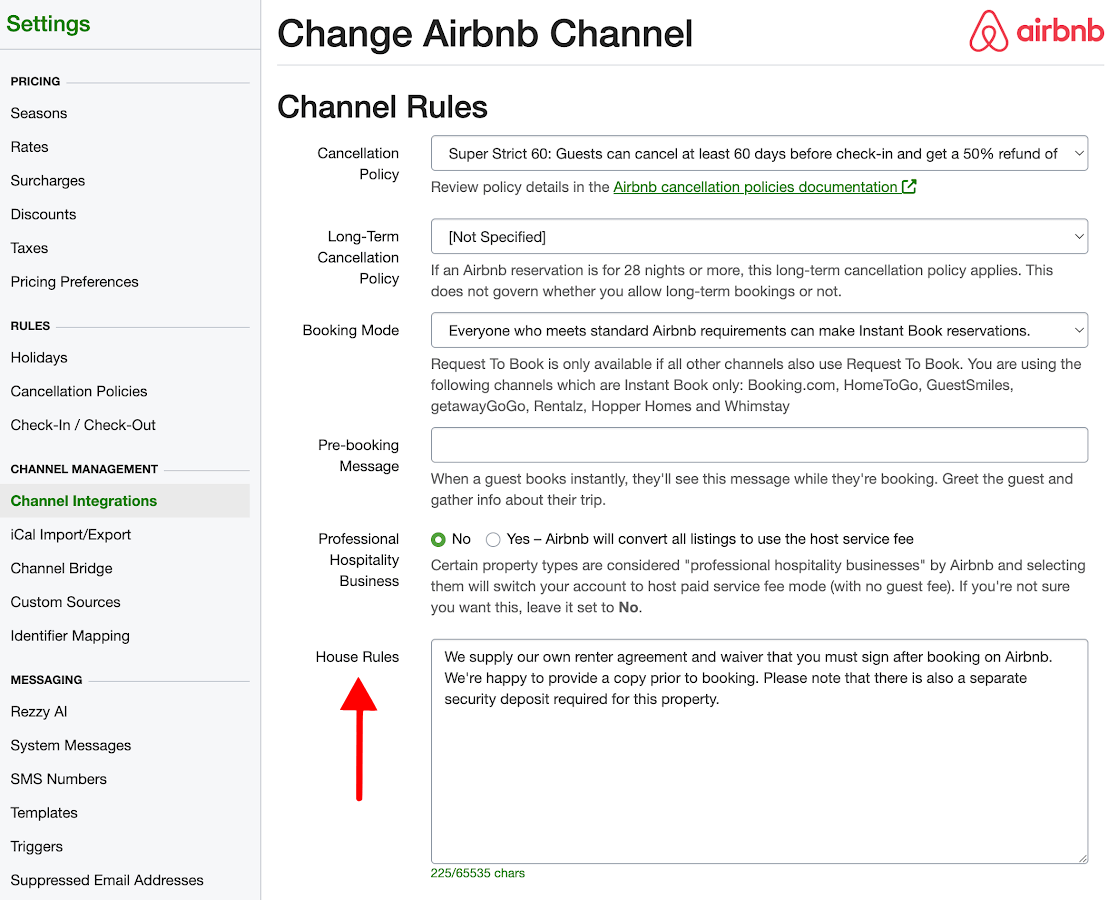This screenshot has height=900, width=1118.
Task: Open Rates settings page
Action: [x=29, y=147]
